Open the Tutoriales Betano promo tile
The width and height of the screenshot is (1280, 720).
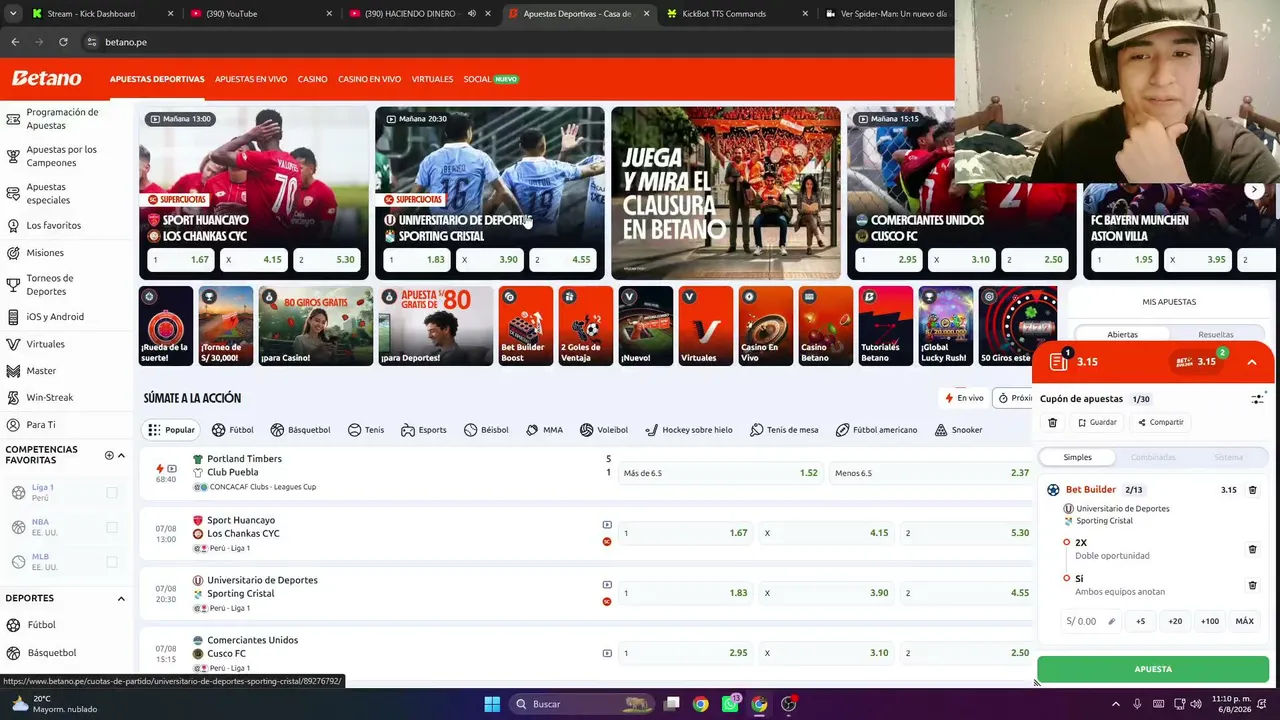point(885,326)
